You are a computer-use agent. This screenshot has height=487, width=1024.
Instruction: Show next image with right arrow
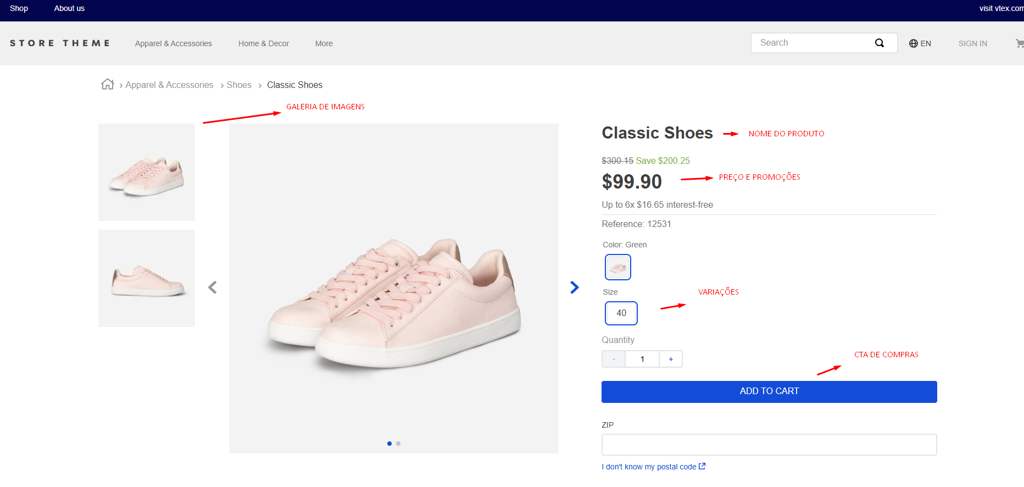coord(574,287)
